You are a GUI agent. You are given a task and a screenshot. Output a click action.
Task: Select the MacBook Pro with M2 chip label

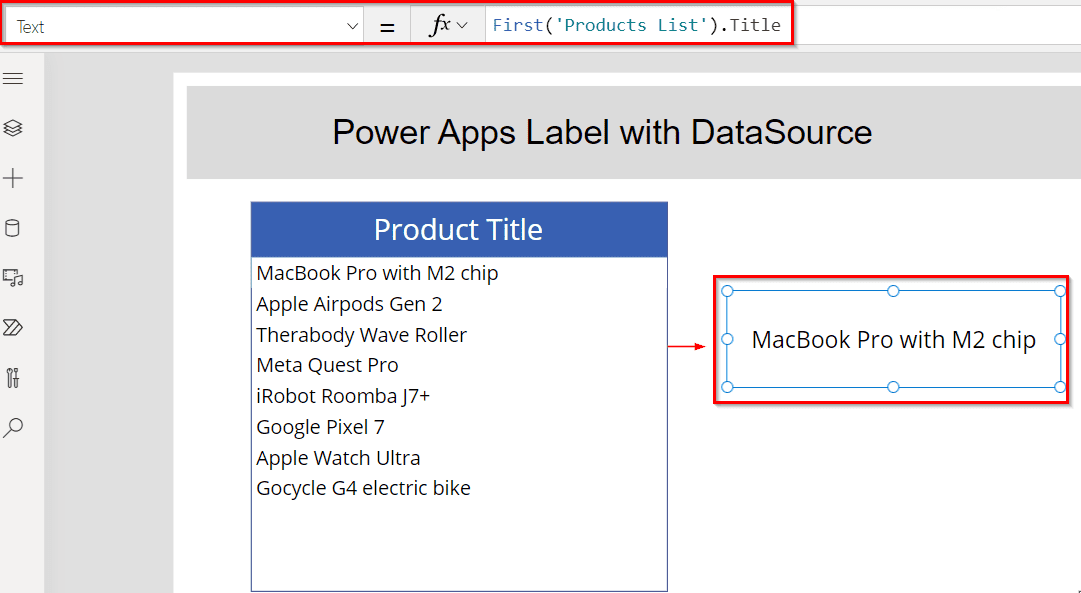892,340
